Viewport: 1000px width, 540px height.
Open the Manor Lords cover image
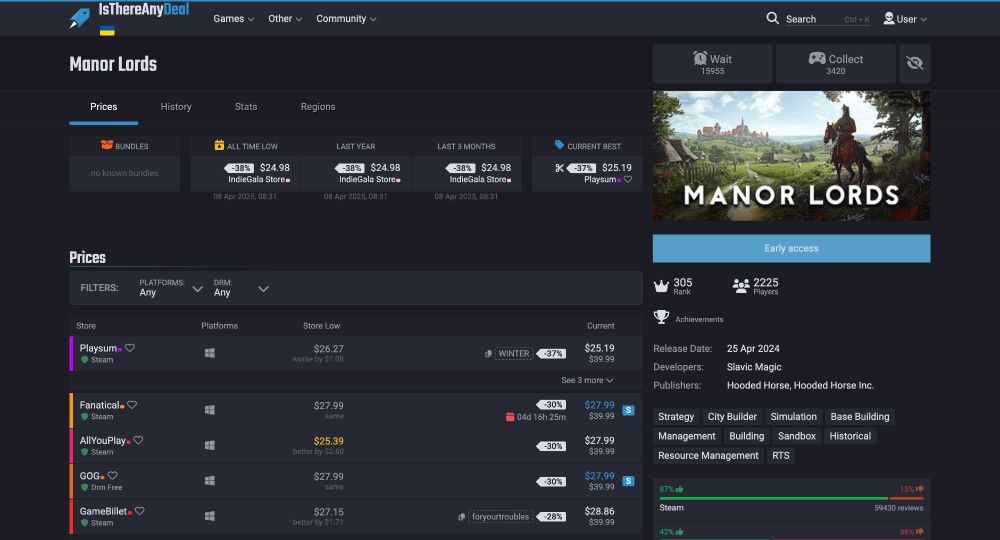pos(791,156)
